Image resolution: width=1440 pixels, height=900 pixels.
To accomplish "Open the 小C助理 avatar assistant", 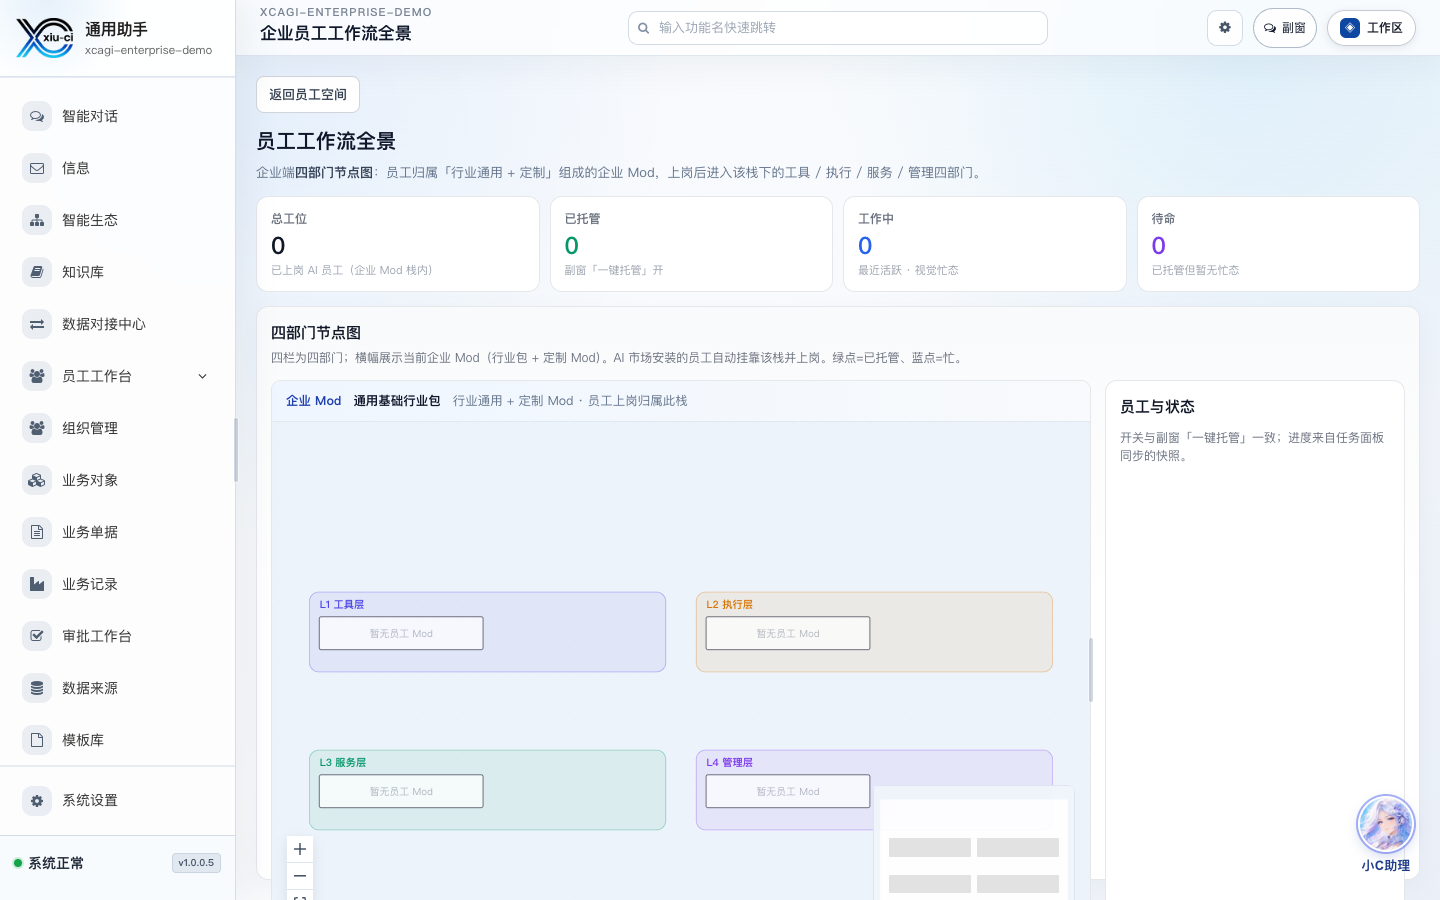I will tap(1385, 824).
